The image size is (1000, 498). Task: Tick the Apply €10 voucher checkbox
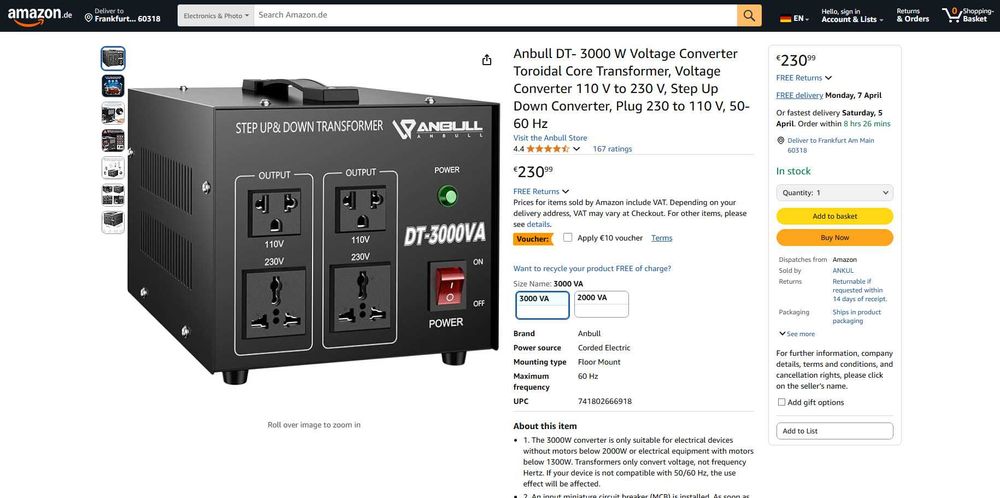568,237
